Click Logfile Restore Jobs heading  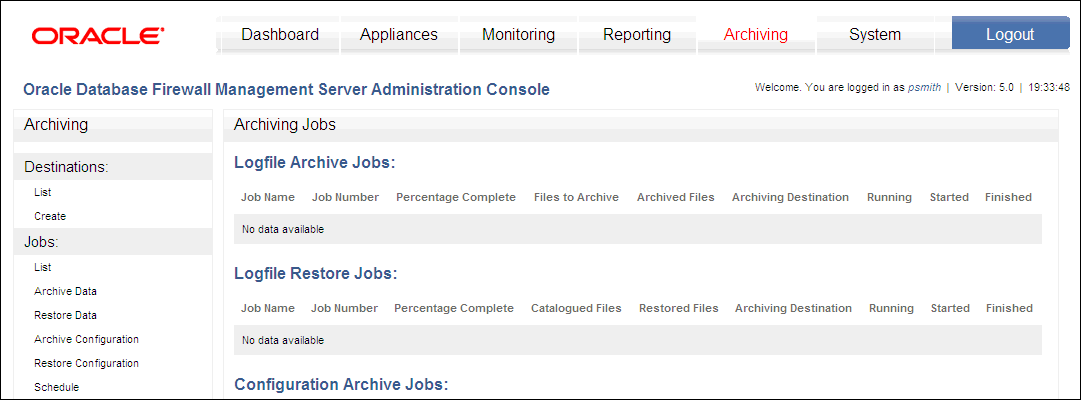click(x=316, y=273)
